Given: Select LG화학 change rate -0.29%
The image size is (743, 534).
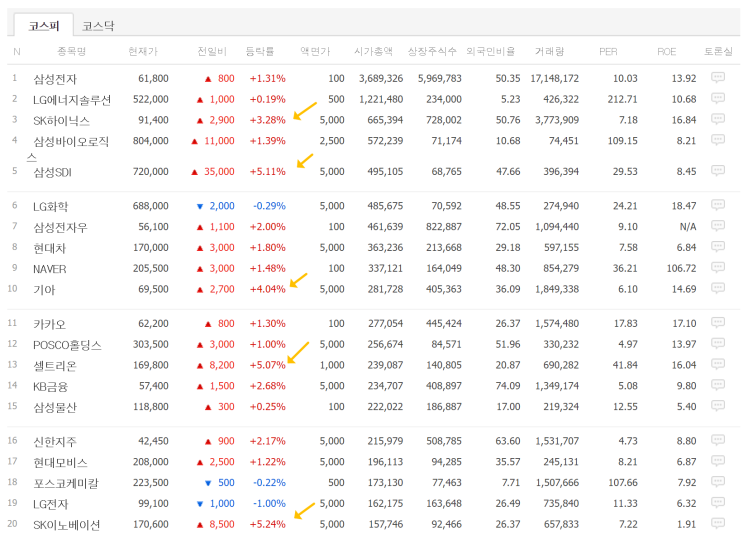Looking at the screenshot, I should (x=269, y=206).
